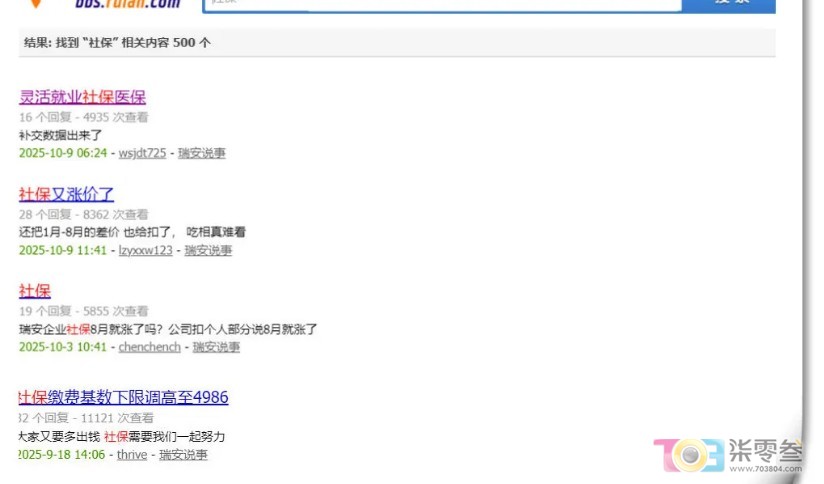Open 瑞安说事 board beside lzyxxw123
Screen dimensions: 824x484
pos(208,250)
